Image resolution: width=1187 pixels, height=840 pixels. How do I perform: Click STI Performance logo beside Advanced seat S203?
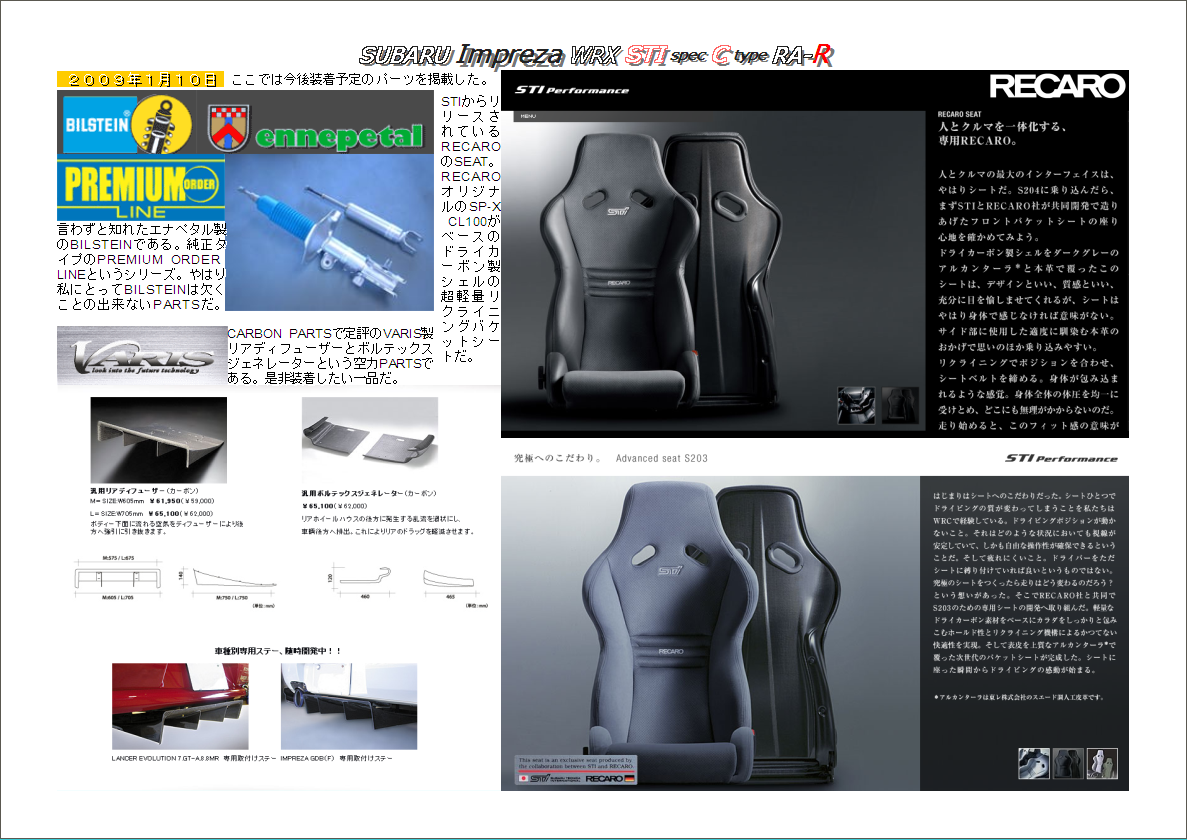tap(1061, 459)
